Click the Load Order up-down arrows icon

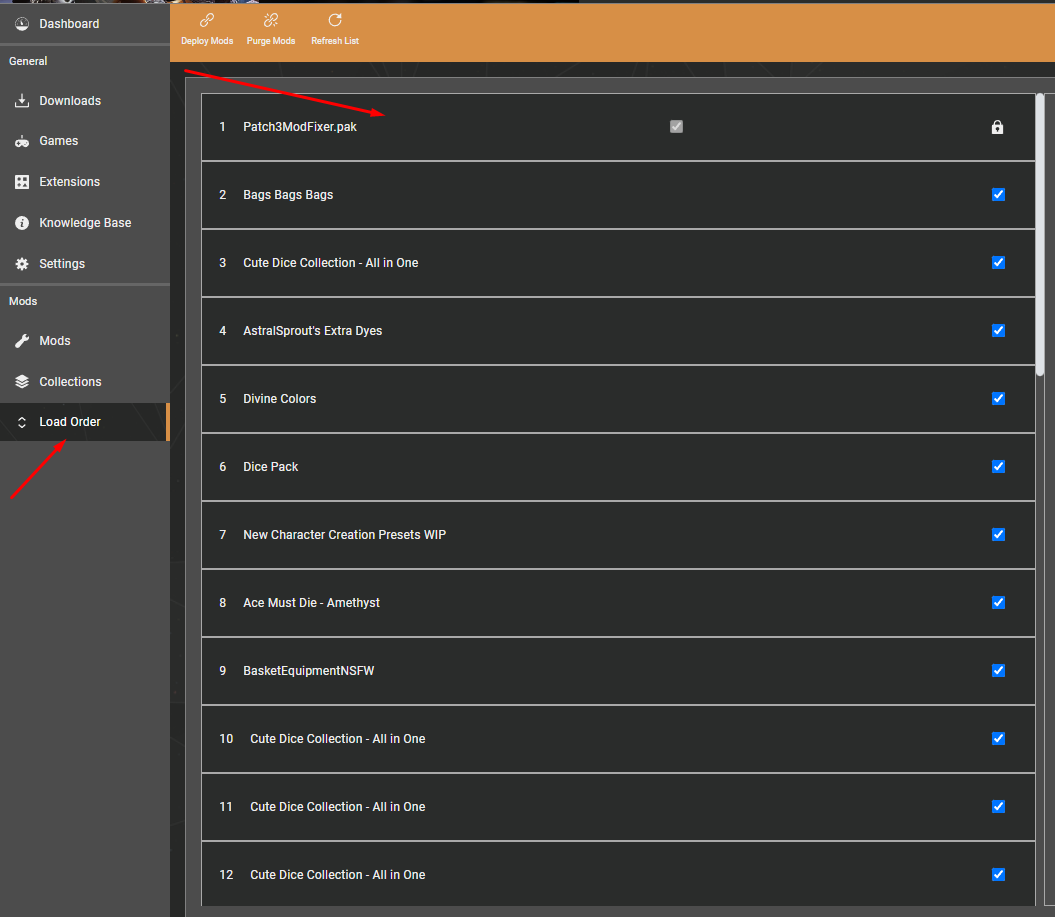coord(22,422)
